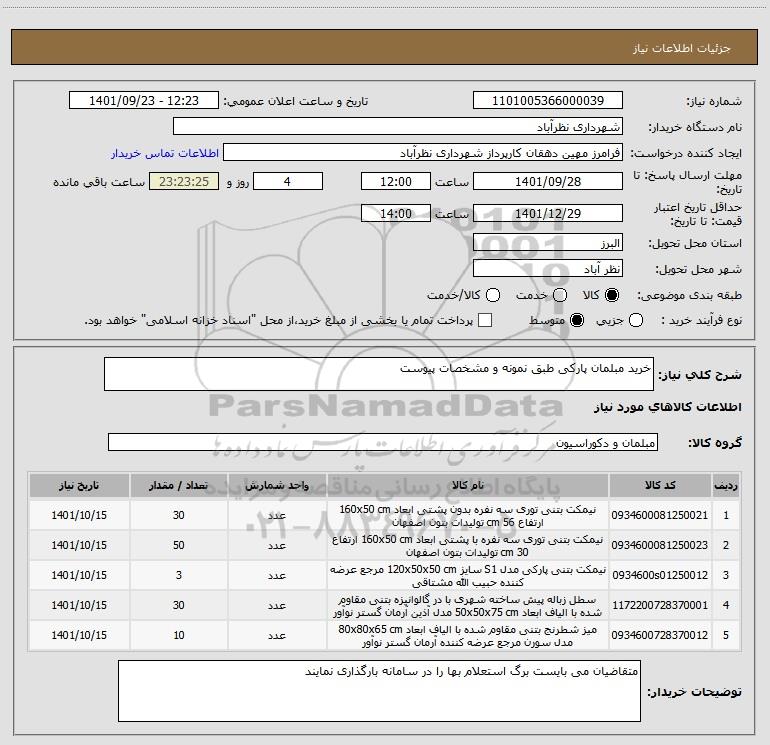Image resolution: width=770 pixels, height=745 pixels.
Task: Click the remaining days field showing 4
Action: [x=288, y=181]
